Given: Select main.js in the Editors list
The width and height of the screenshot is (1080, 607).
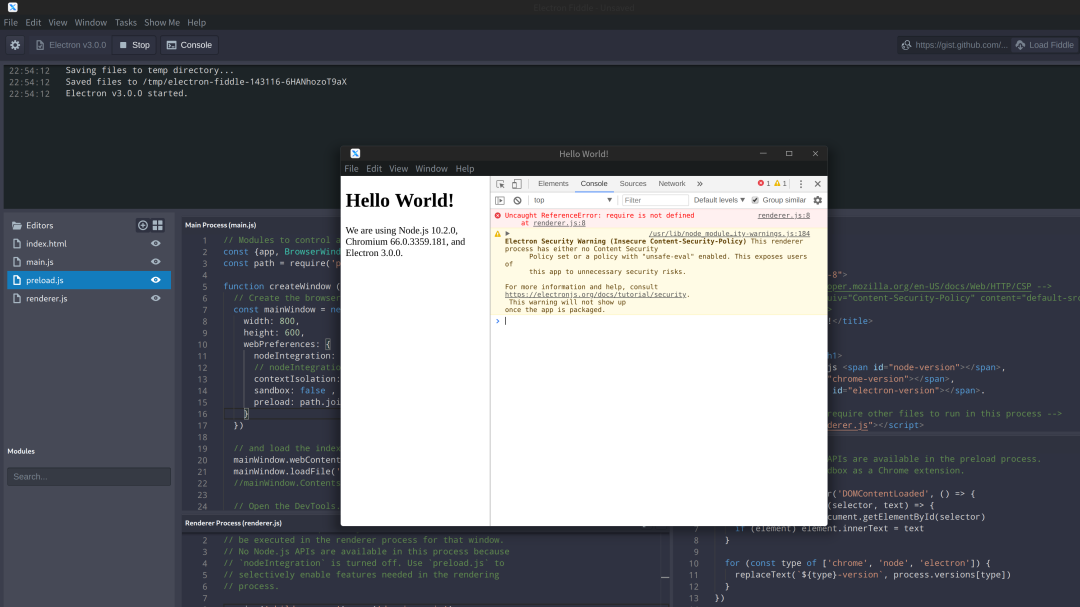Looking at the screenshot, I should click(x=89, y=262).
